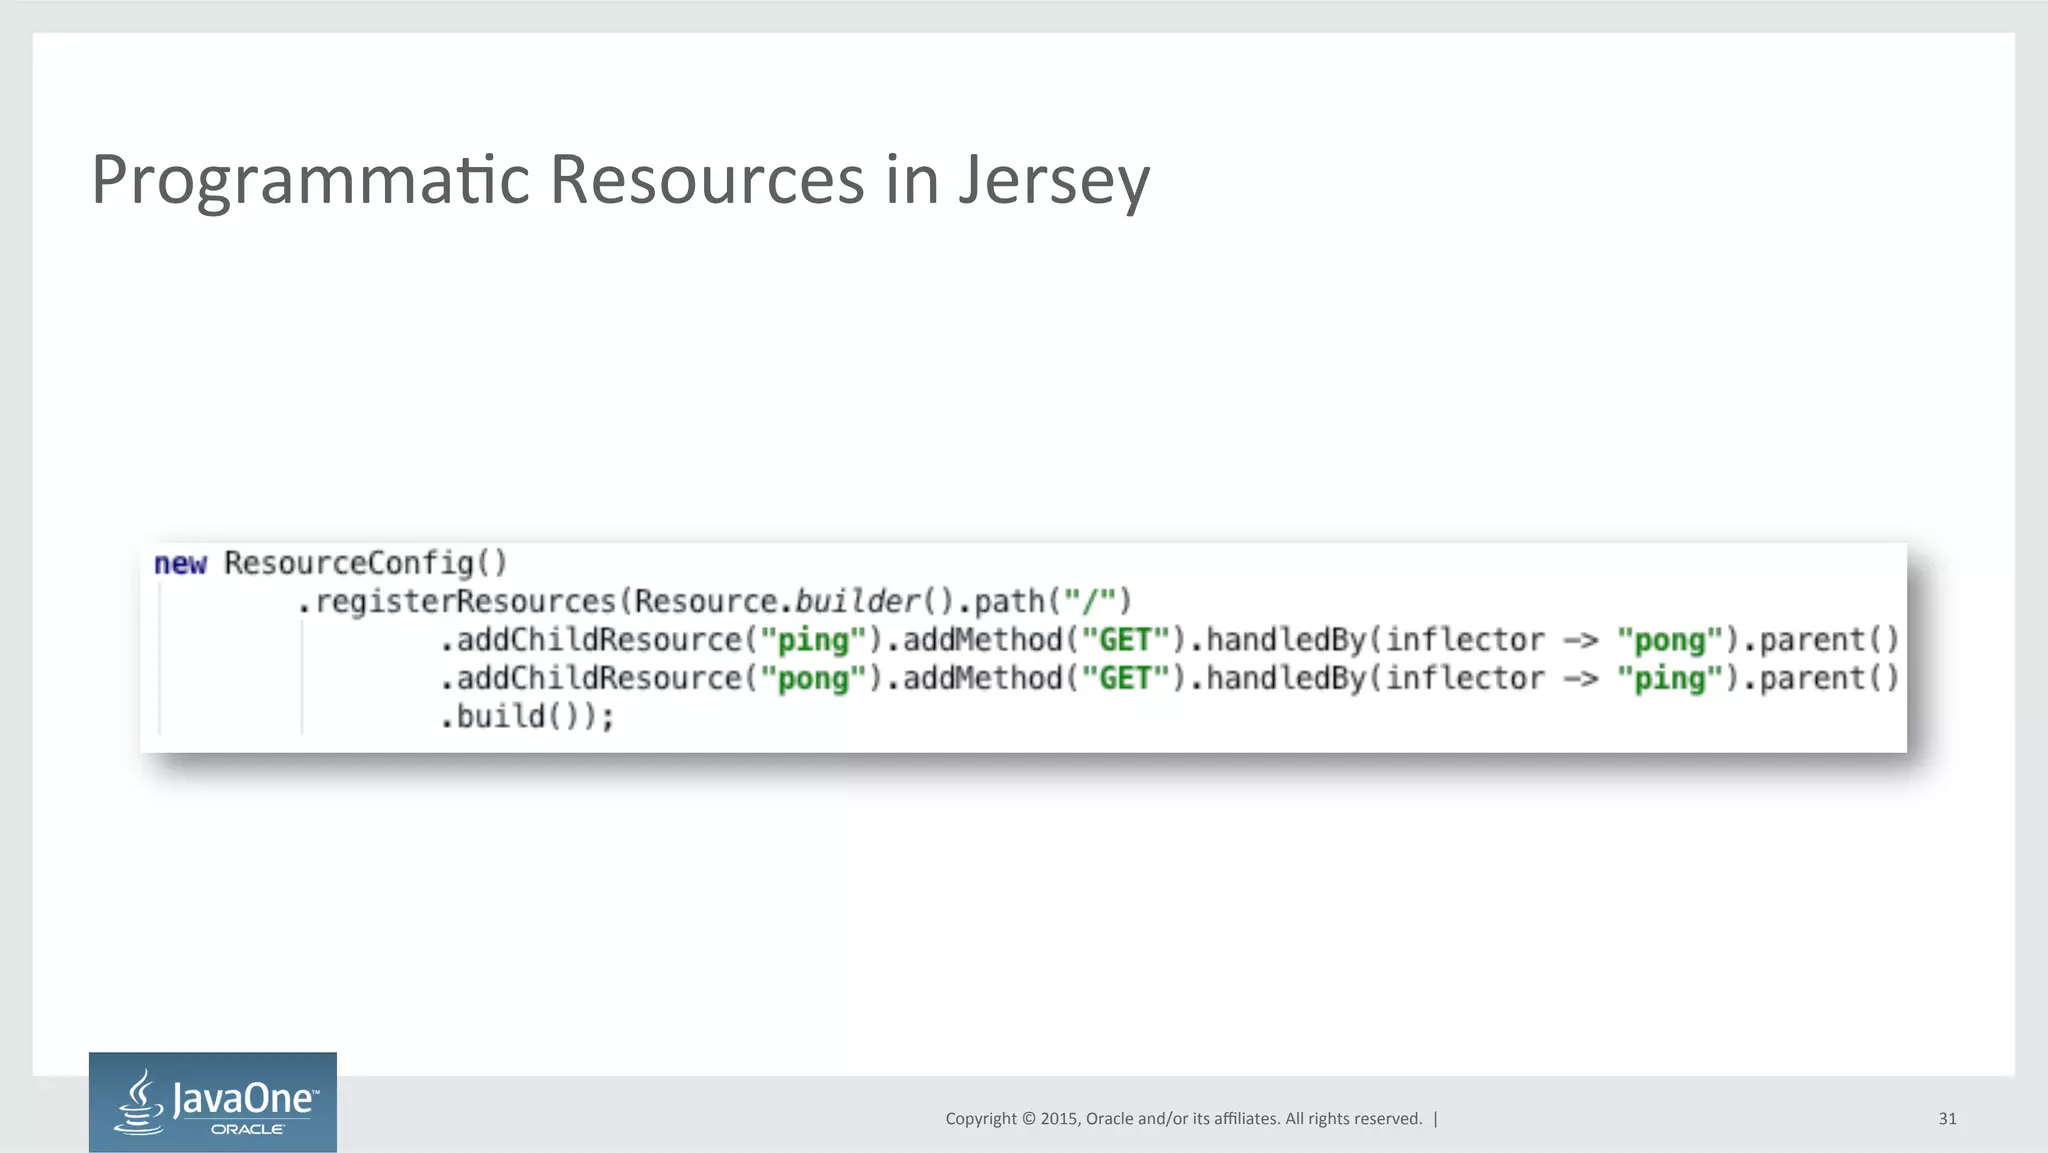Click the first addChildResource "ping" string
This screenshot has height=1153, width=2048.
[813, 640]
